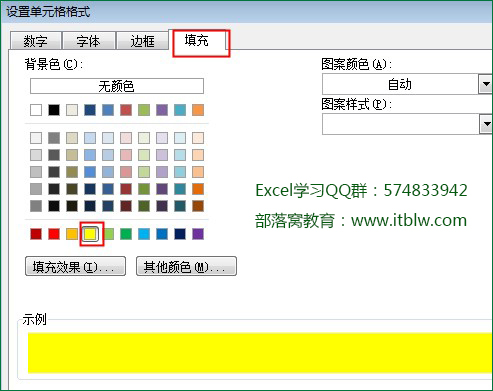This screenshot has height=391, width=493.
Task: Expand the 图案样式 dropdown arrow
Action: 486,124
